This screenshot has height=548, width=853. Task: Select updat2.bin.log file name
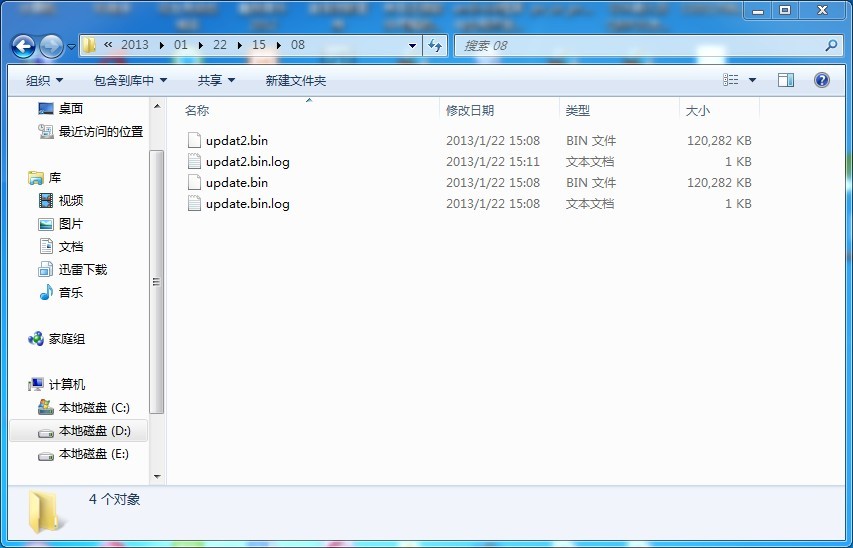(248, 162)
